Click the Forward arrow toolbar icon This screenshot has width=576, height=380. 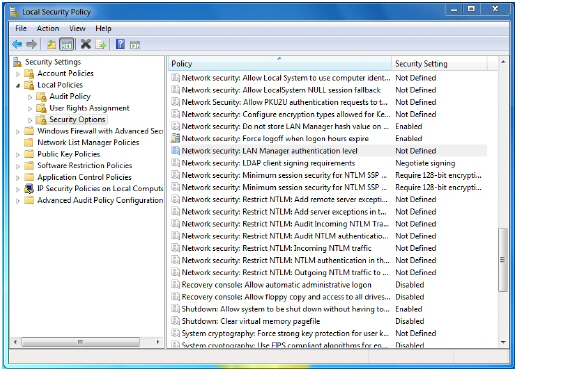(31, 44)
